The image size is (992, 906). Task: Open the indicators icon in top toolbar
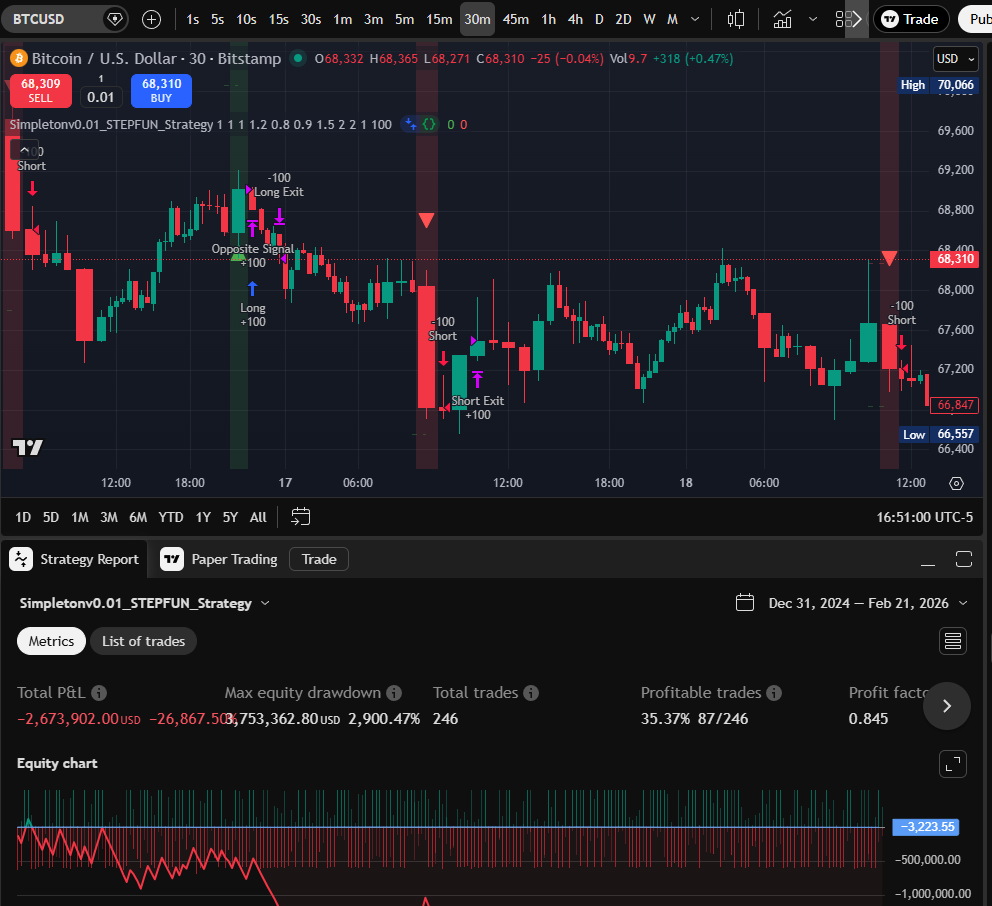[782, 18]
